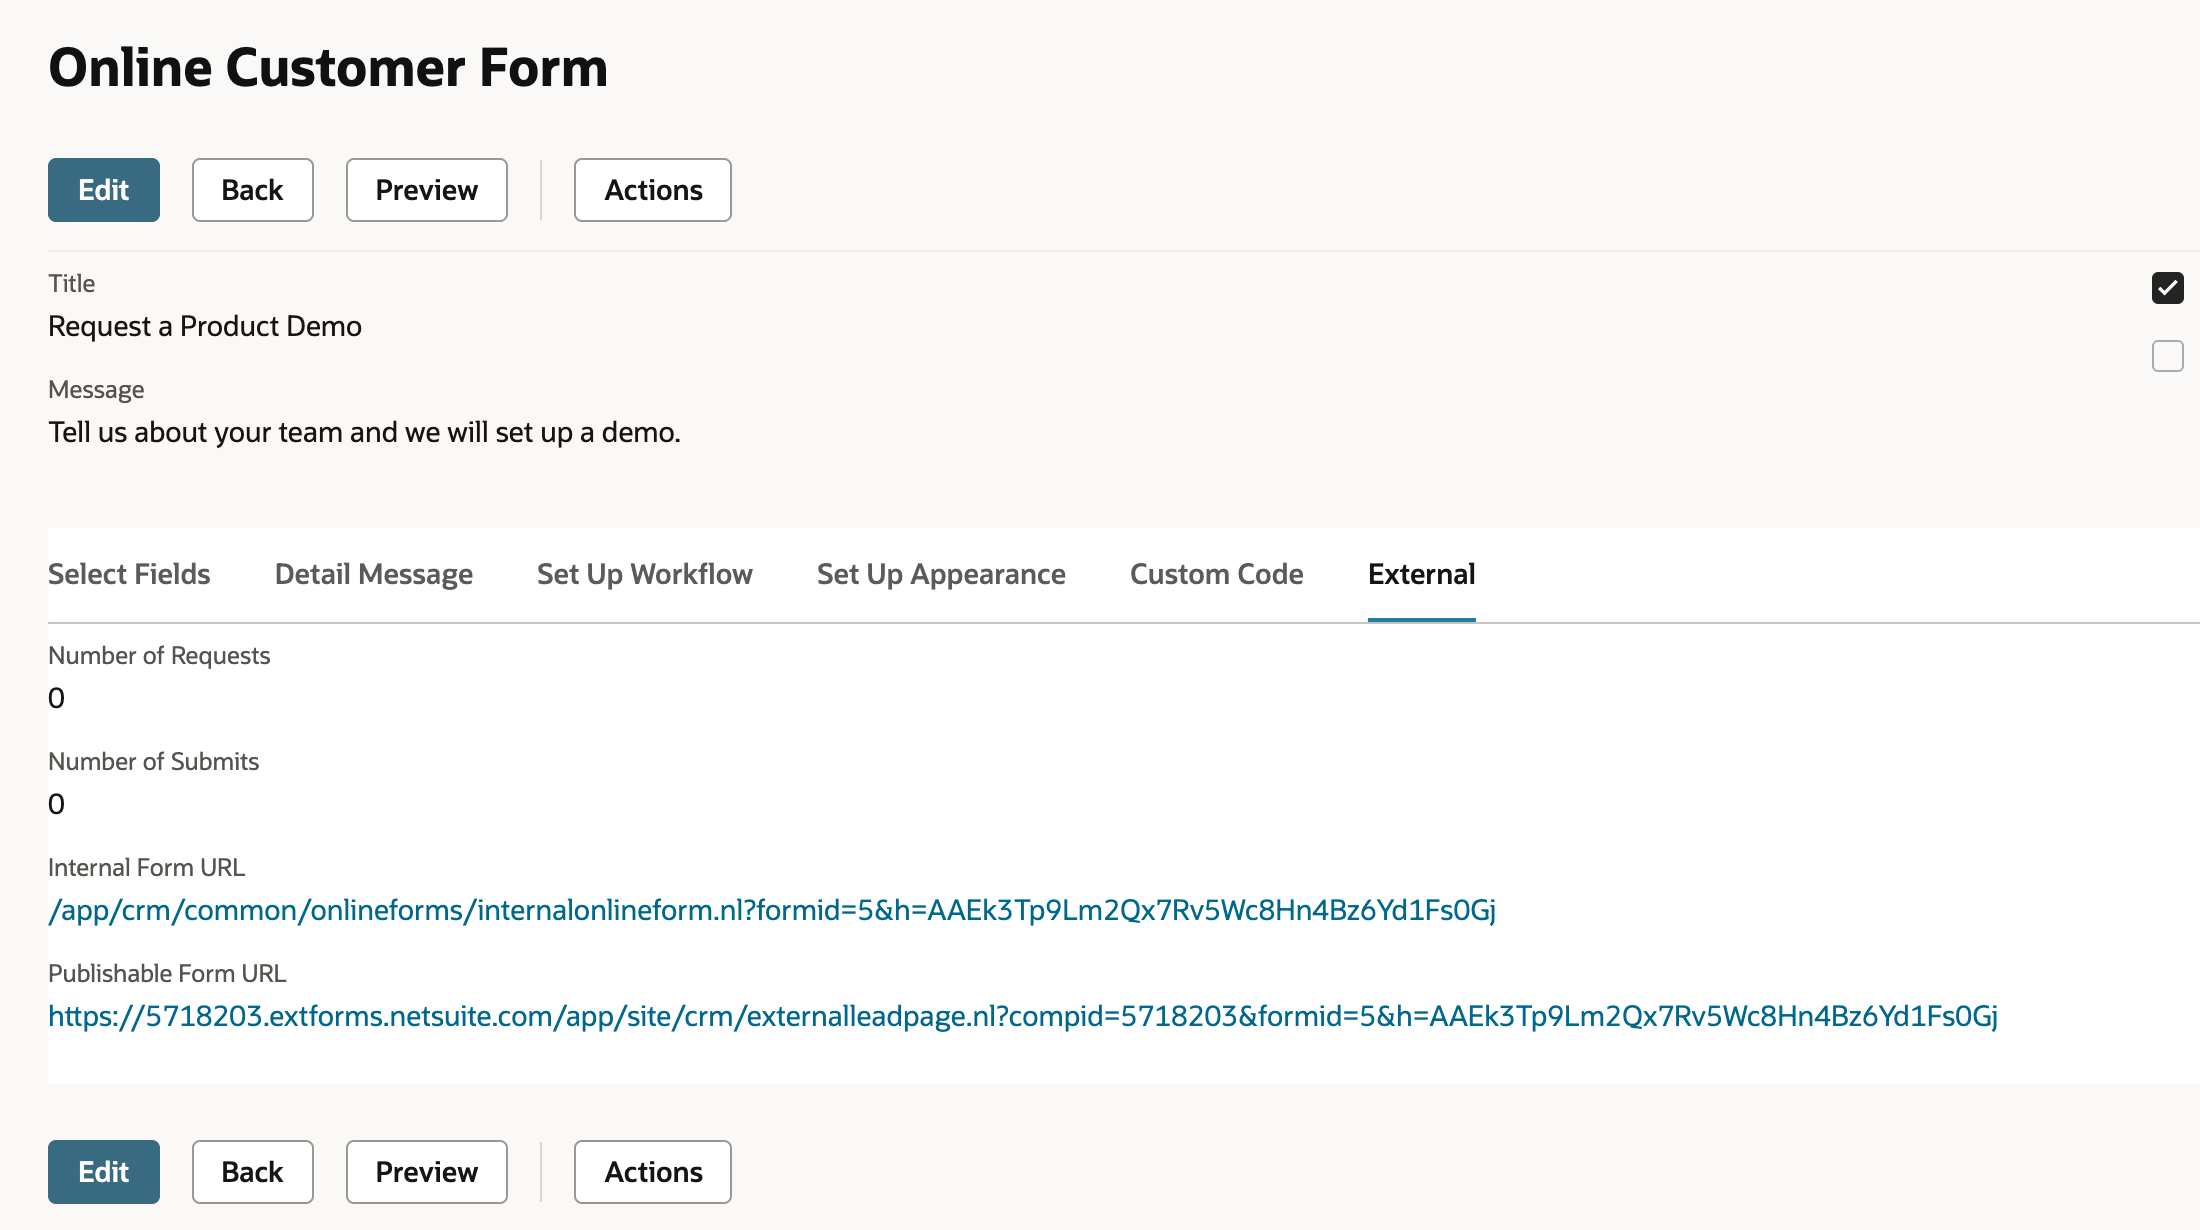Open the Internal Form URL link
The image size is (2200, 1230).
point(772,910)
